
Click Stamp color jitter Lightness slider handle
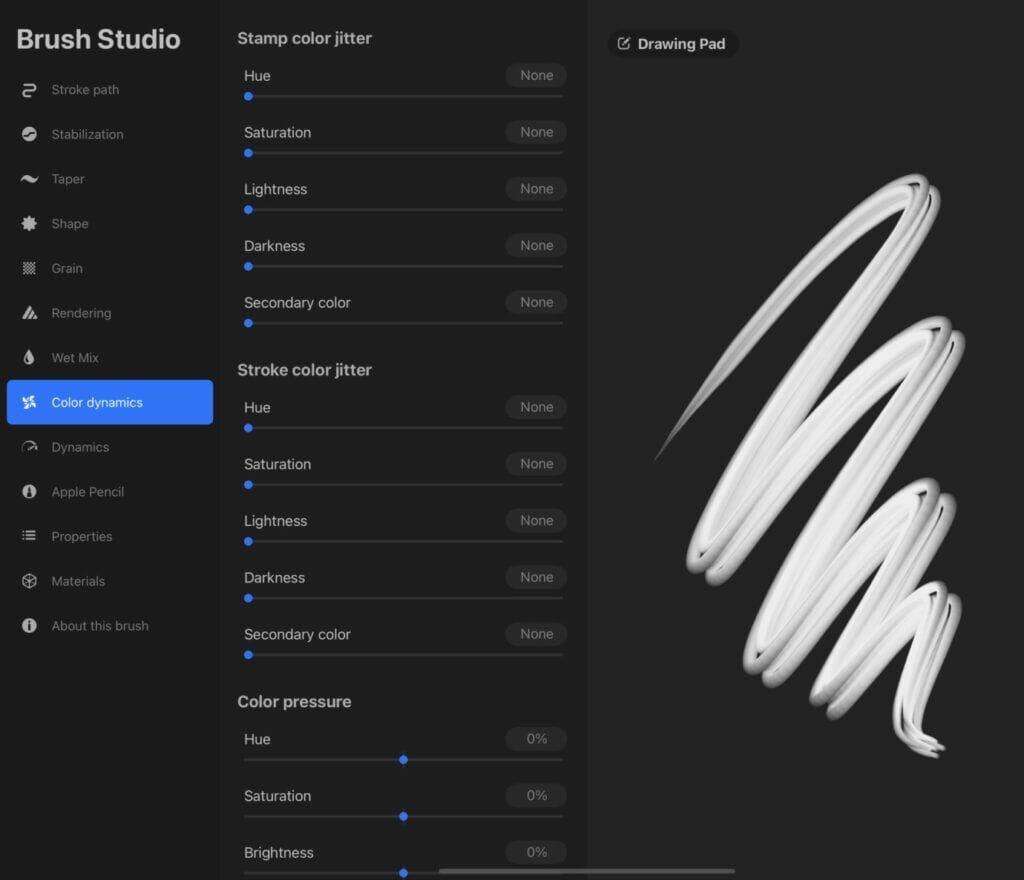pos(248,210)
